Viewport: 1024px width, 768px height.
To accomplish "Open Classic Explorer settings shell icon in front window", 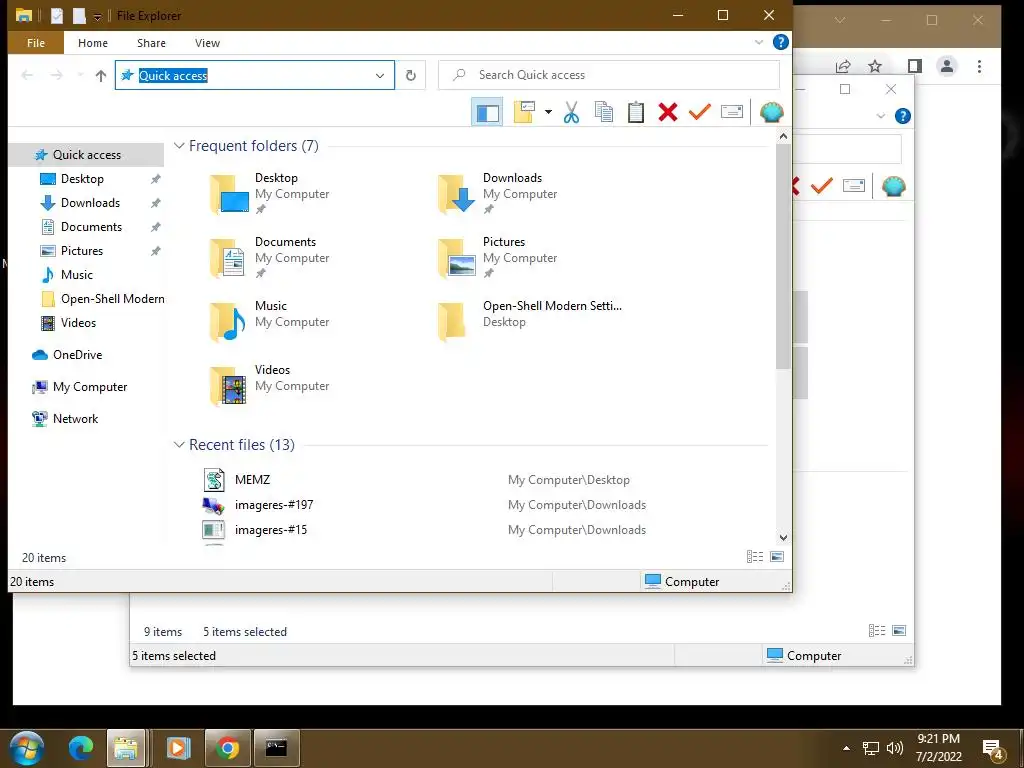I will [771, 112].
